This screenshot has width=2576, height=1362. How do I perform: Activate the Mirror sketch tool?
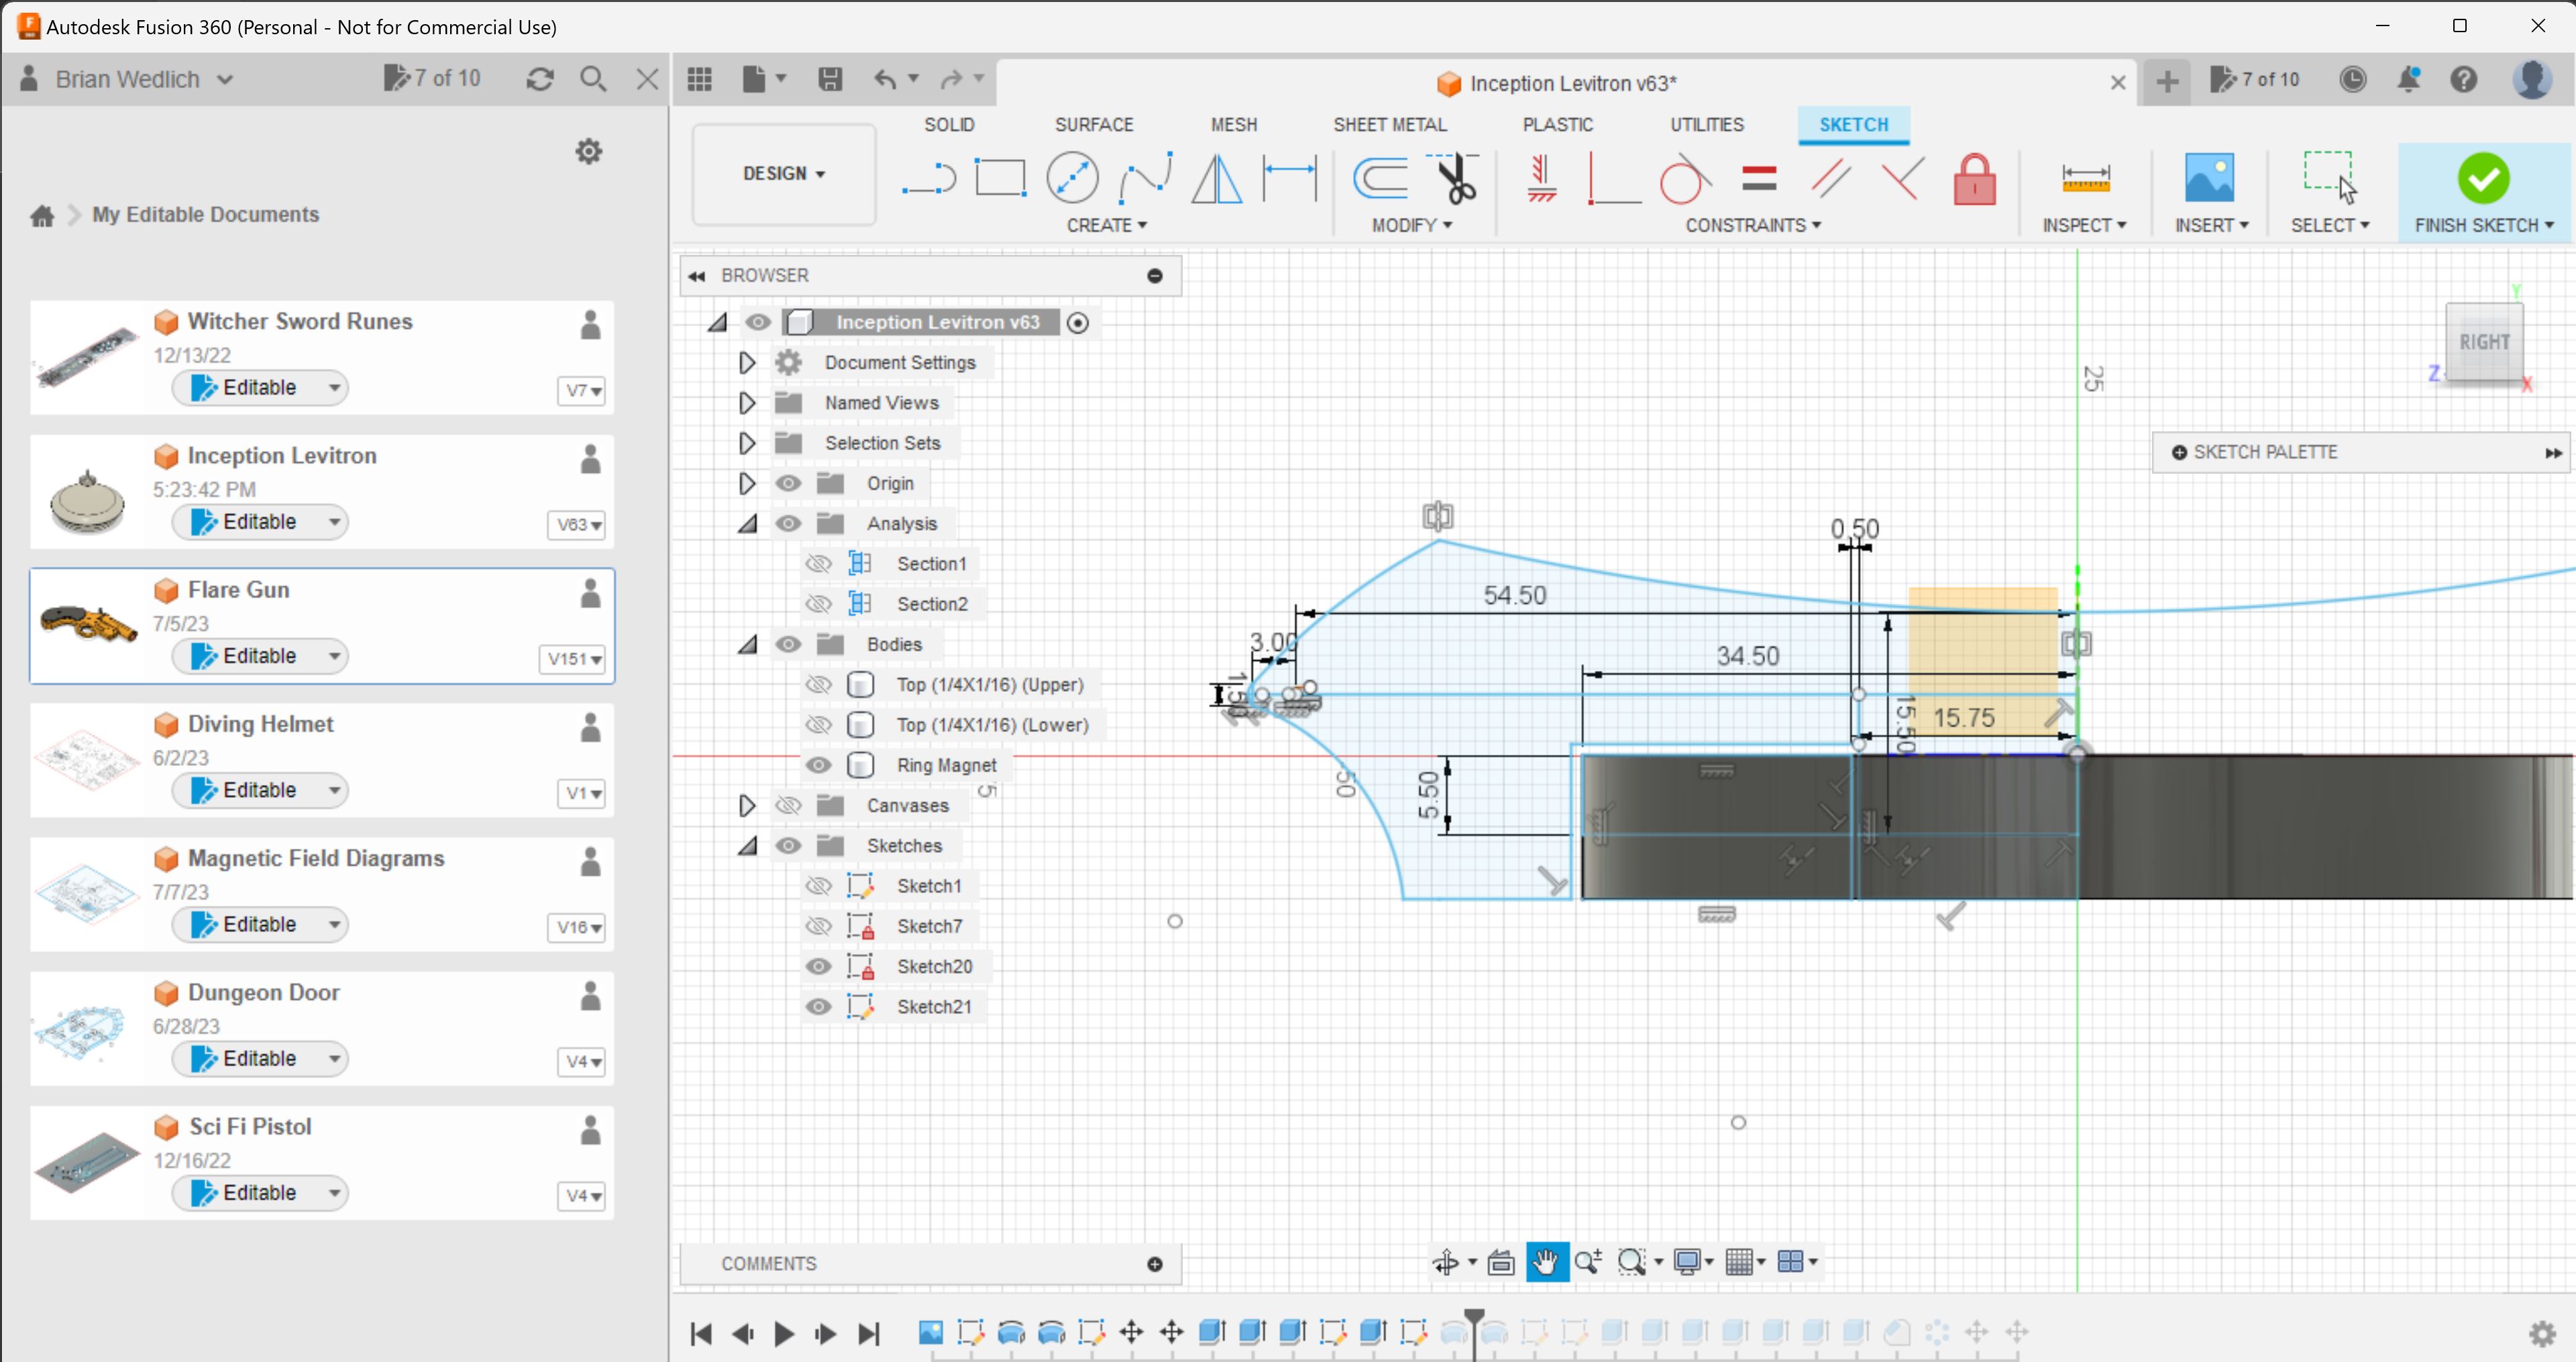[1216, 177]
